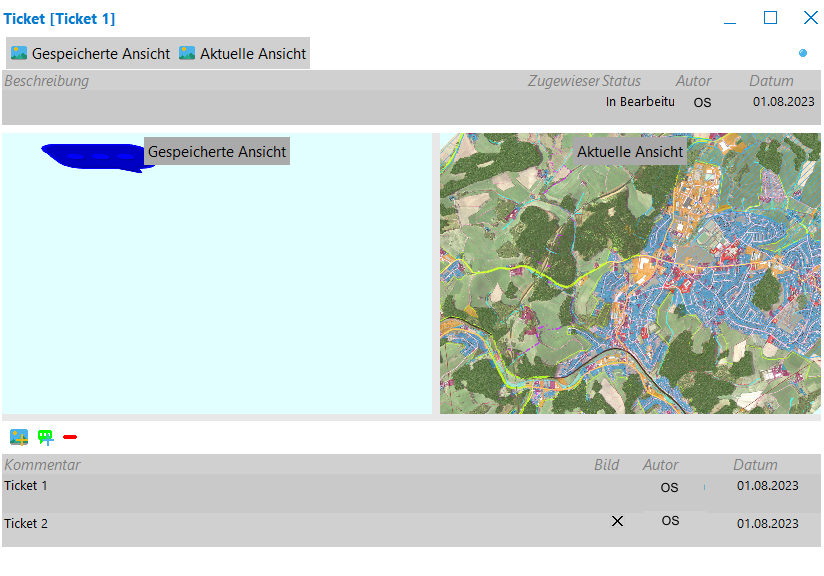824x576 pixels.
Task: Click the Gespeicherte Ansicht label over the left panel
Action: [x=217, y=152]
